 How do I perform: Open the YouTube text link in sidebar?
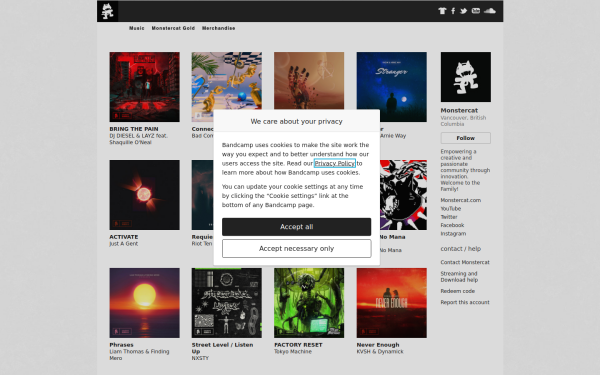click(x=450, y=209)
